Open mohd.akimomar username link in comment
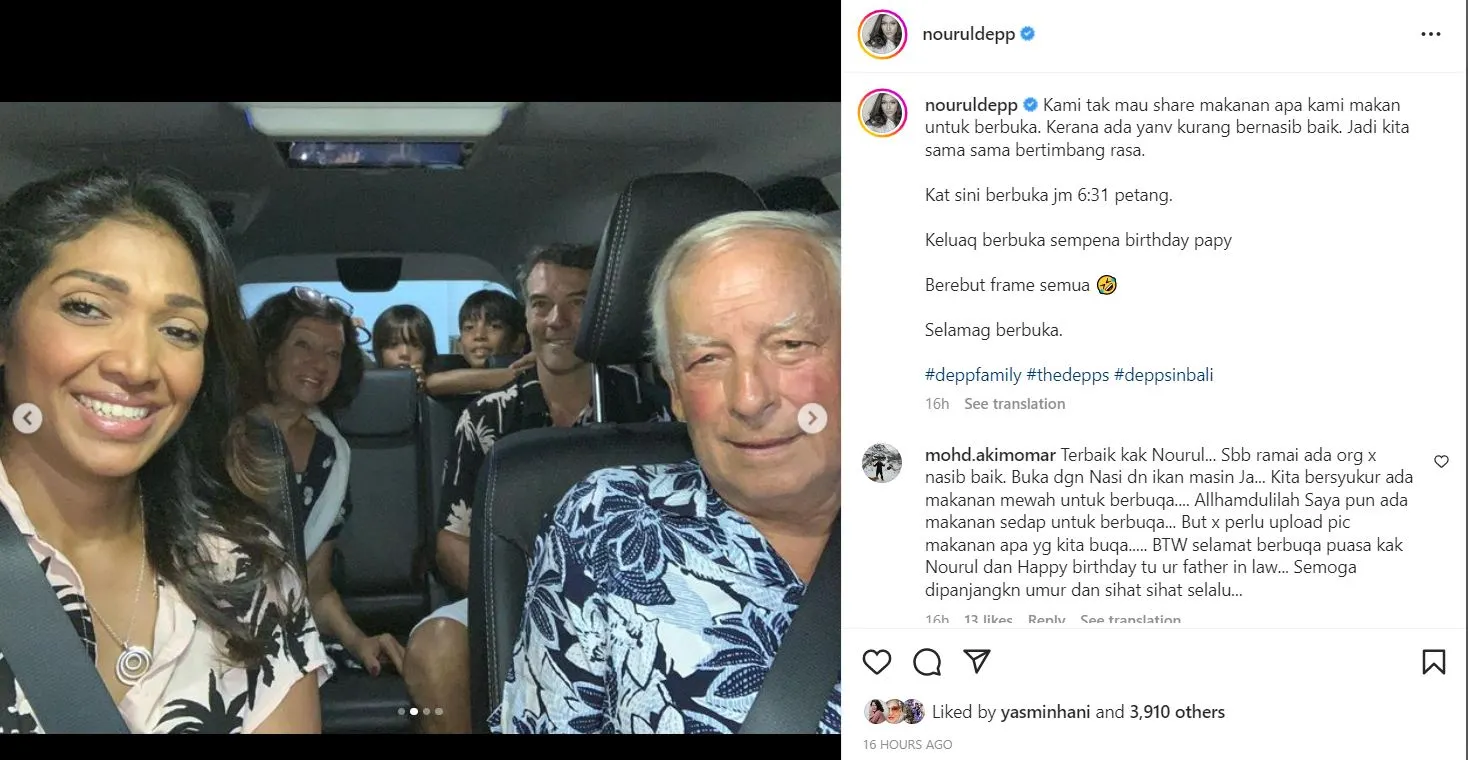 990,455
